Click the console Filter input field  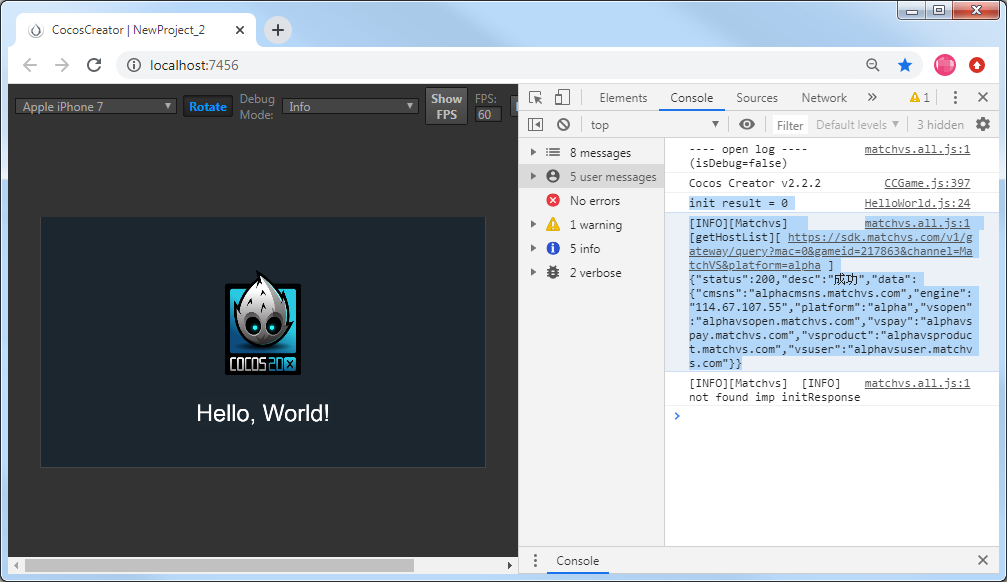tap(790, 125)
